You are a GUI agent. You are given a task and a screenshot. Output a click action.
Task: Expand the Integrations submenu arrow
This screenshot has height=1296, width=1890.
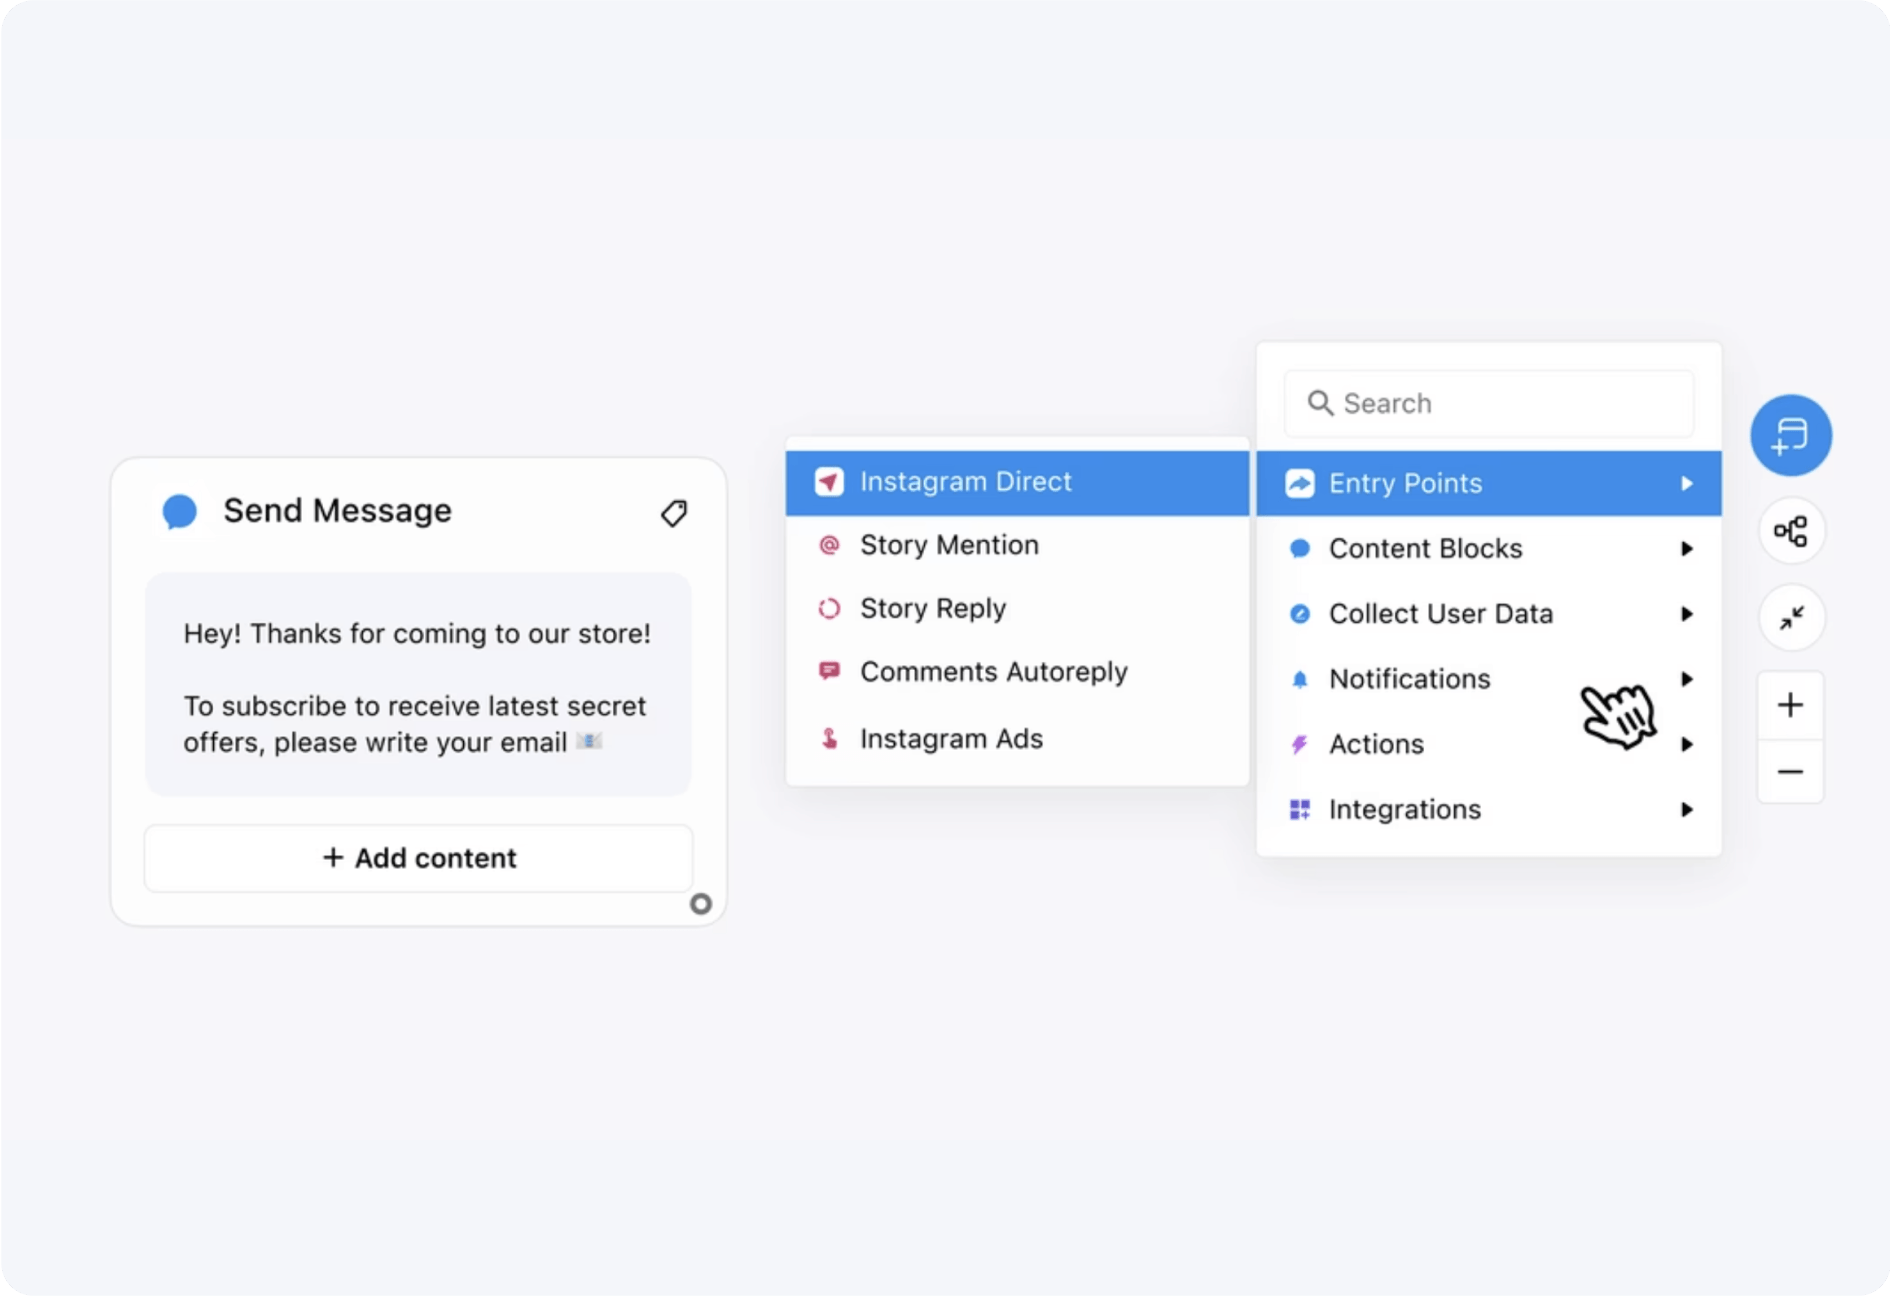coord(1686,810)
